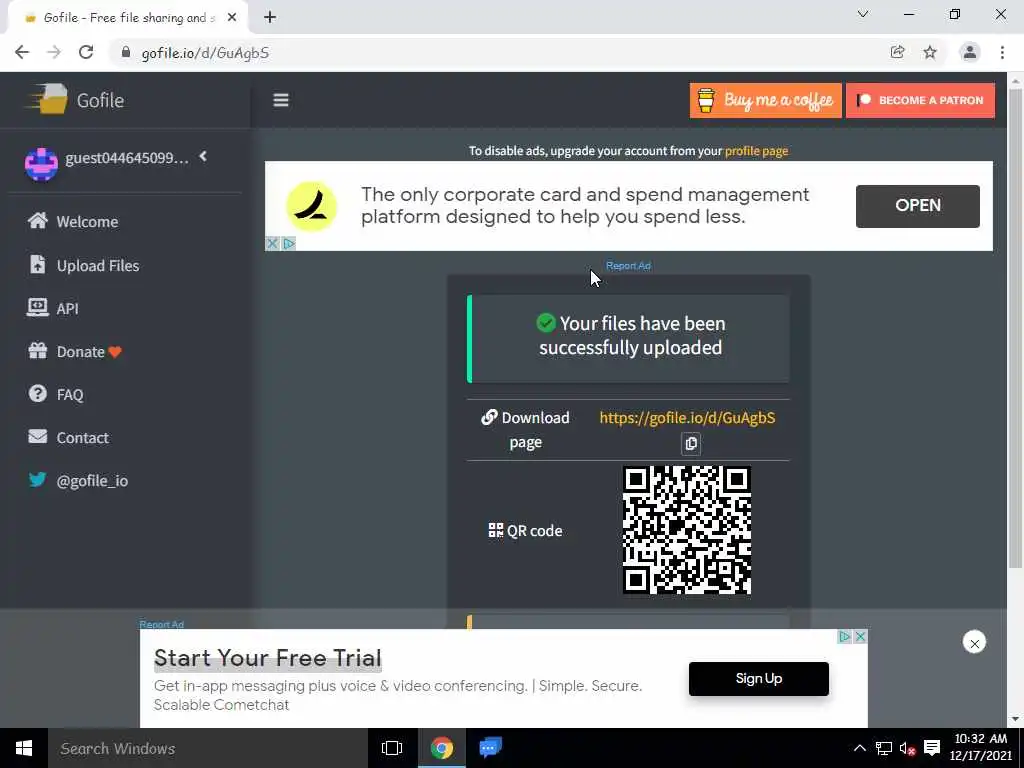Click the top Report Ad link
This screenshot has width=1024, height=768.
pyautogui.click(x=628, y=266)
